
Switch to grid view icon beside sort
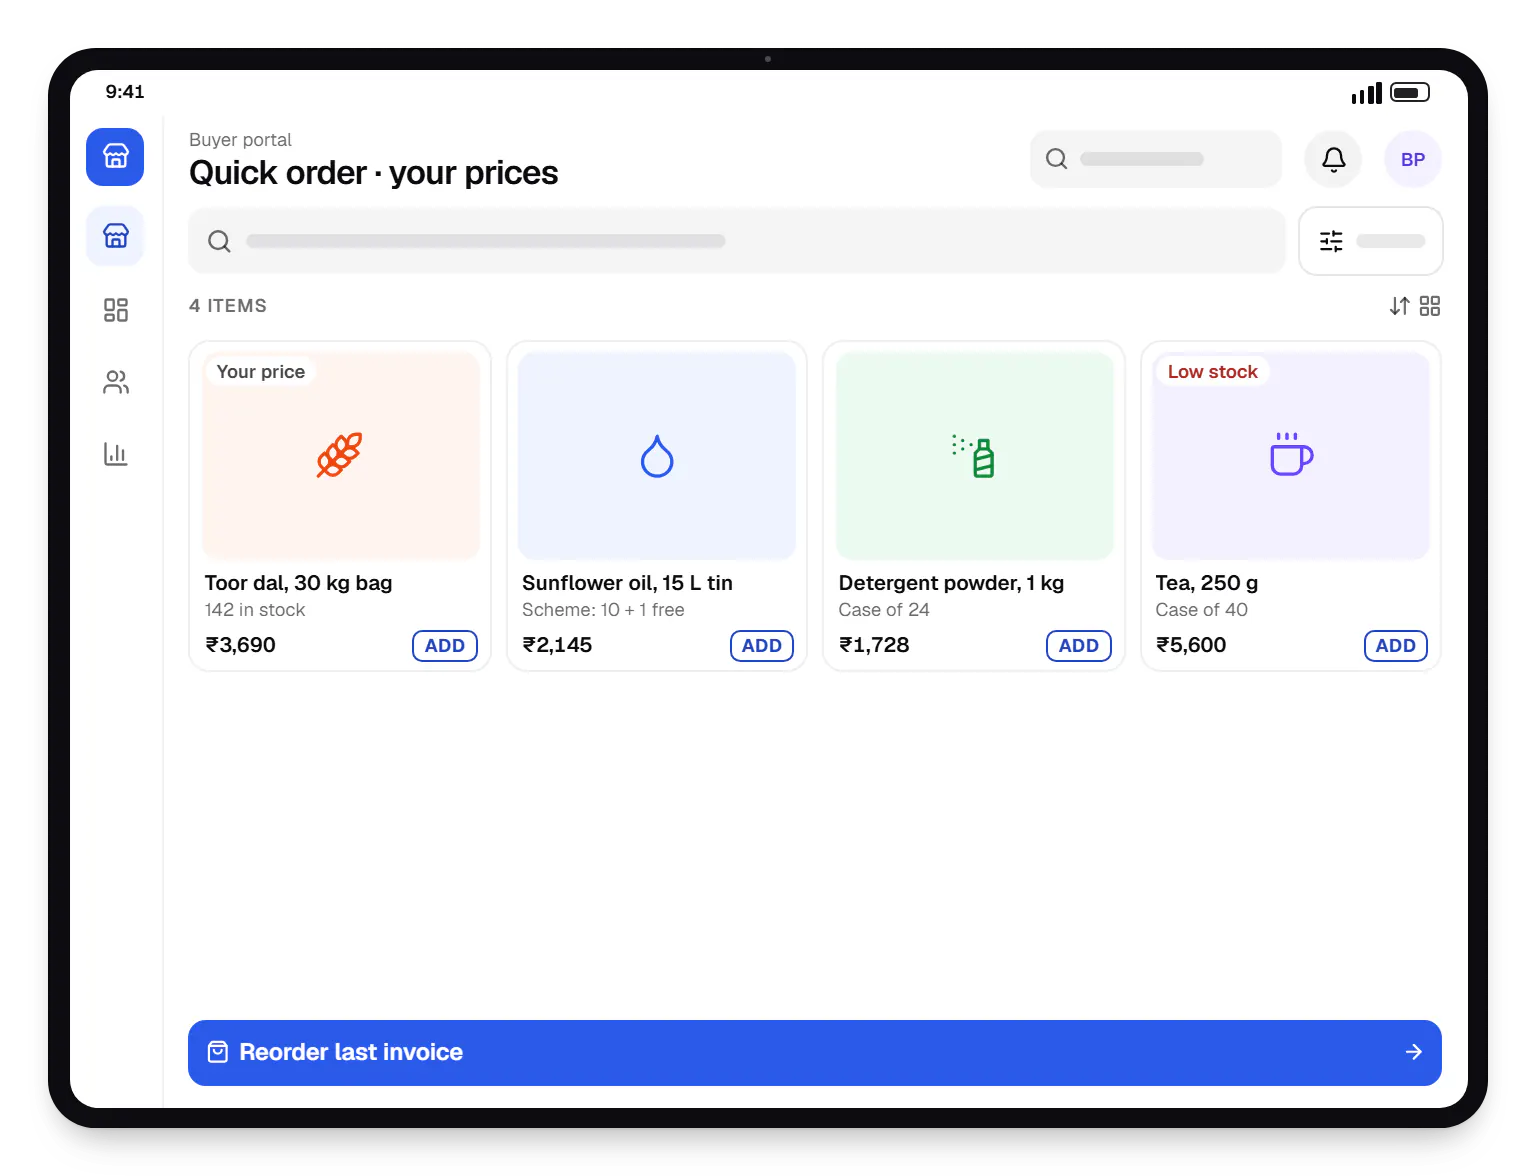point(1430,306)
